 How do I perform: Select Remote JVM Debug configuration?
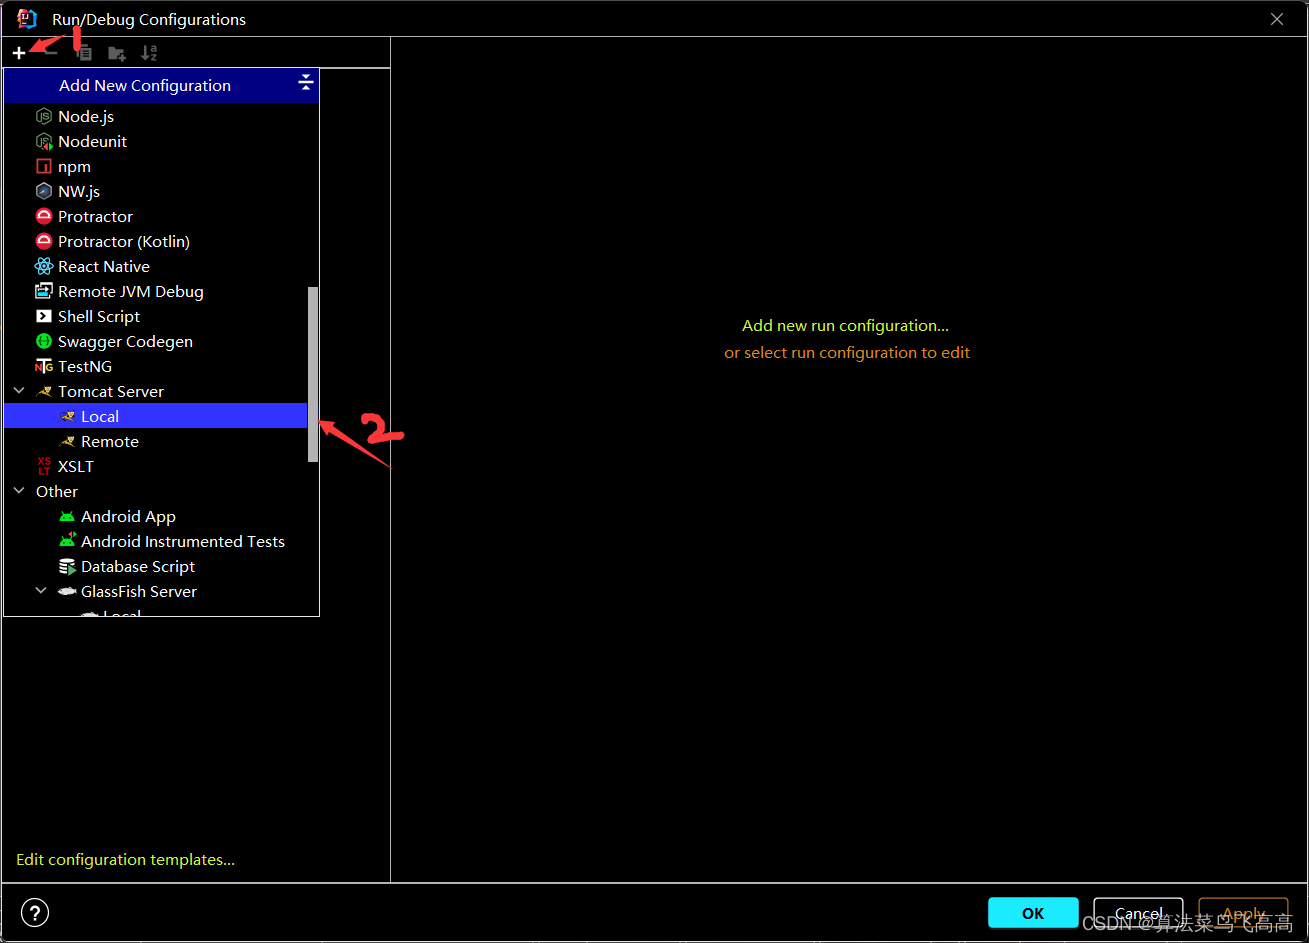(x=156, y=291)
